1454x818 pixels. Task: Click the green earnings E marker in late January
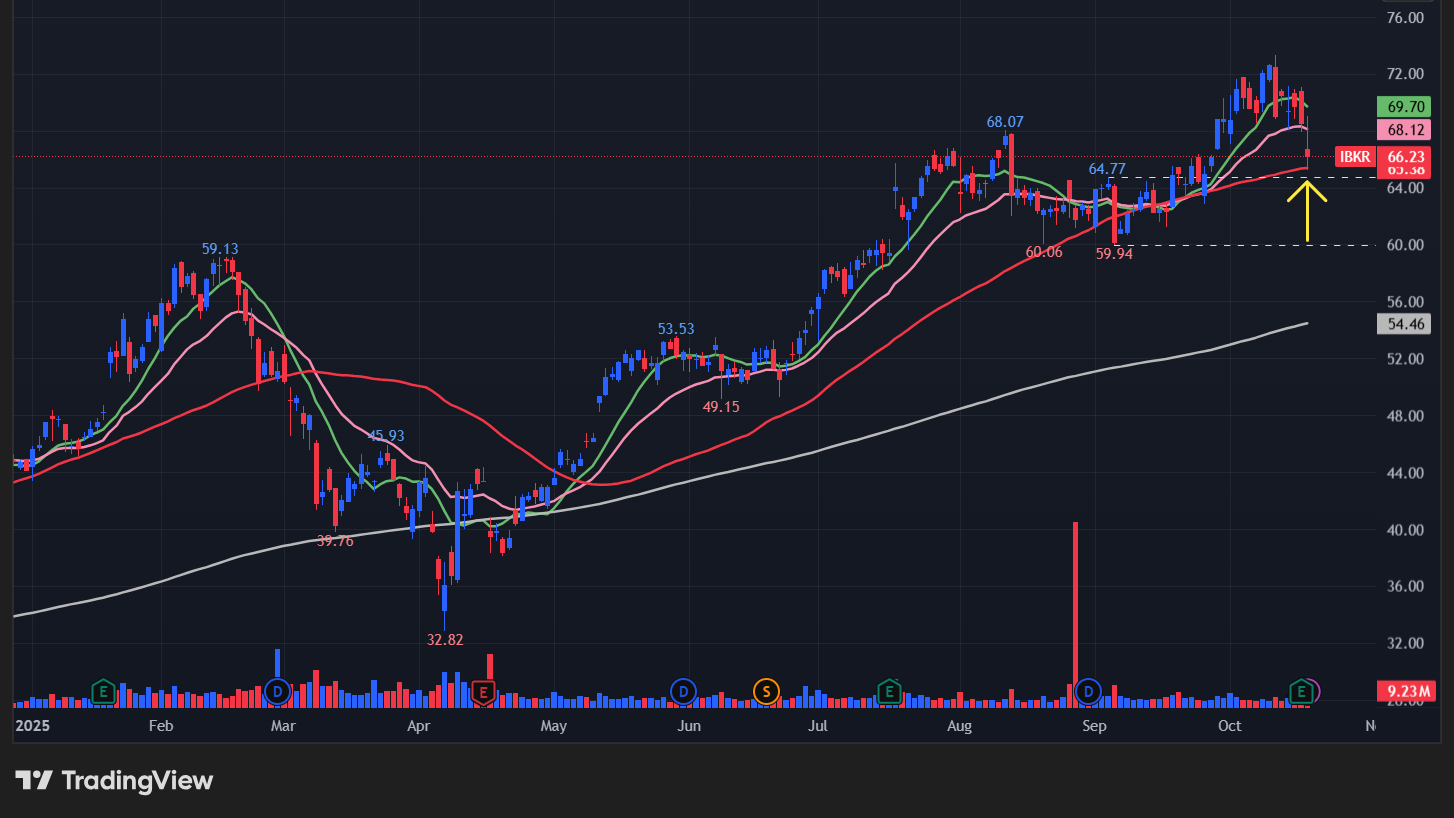coord(102,691)
